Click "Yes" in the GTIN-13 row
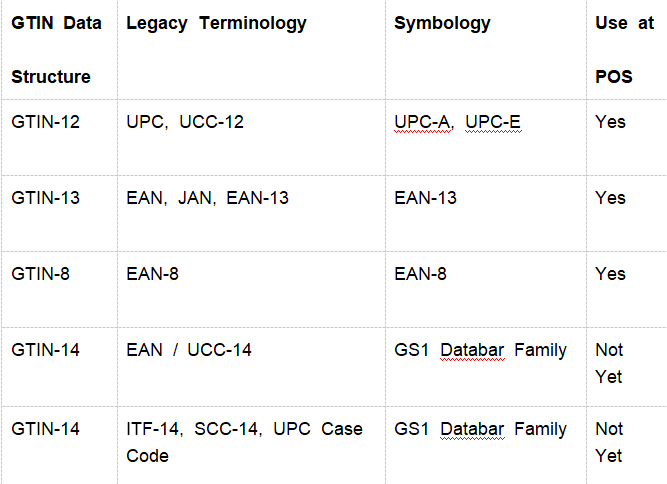This screenshot has width=667, height=484. coord(610,198)
